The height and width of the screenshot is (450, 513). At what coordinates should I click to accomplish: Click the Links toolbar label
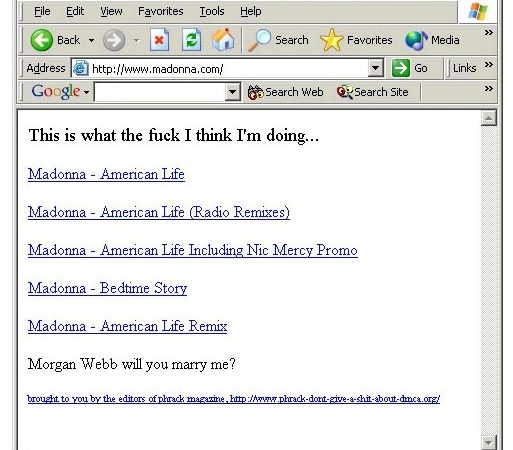(464, 68)
